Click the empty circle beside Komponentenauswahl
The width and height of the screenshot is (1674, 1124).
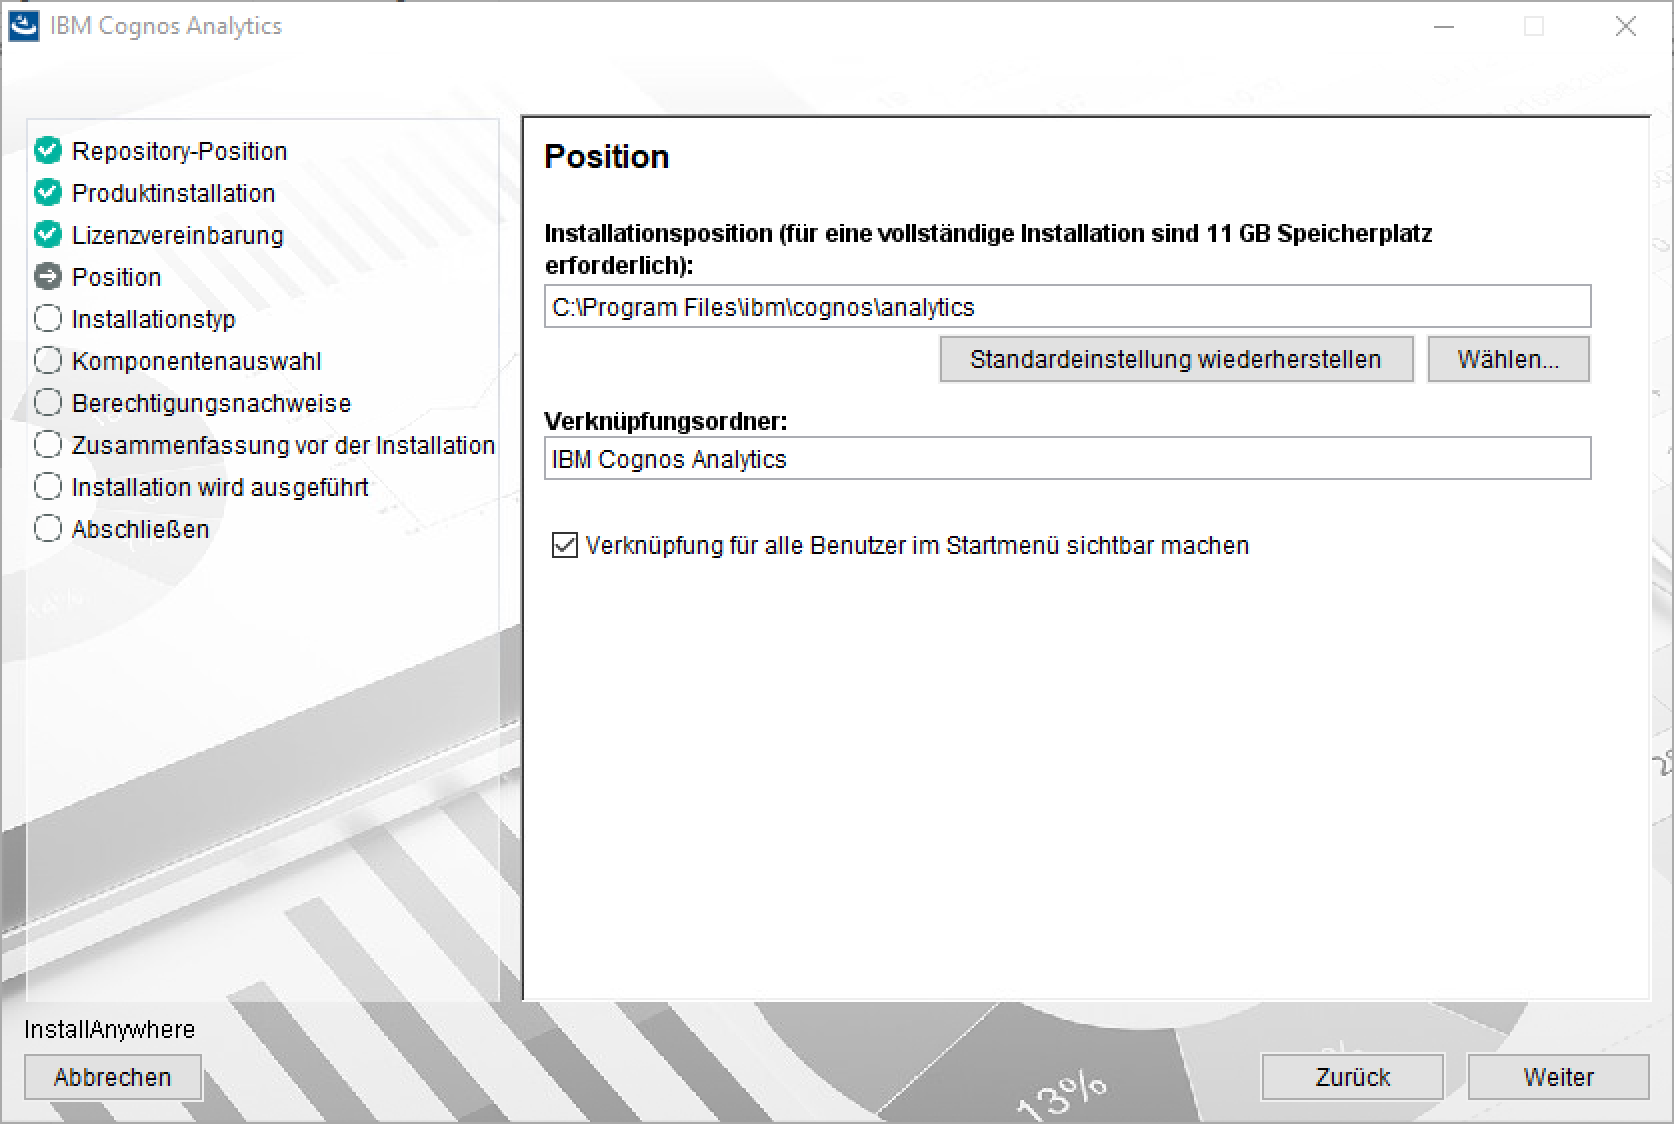pos(48,361)
